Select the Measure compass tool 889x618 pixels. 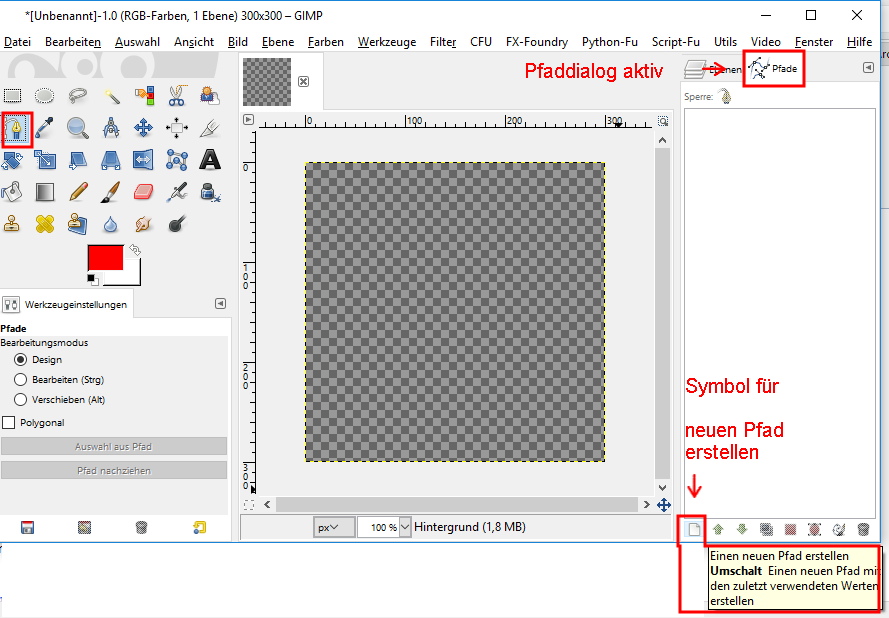111,128
